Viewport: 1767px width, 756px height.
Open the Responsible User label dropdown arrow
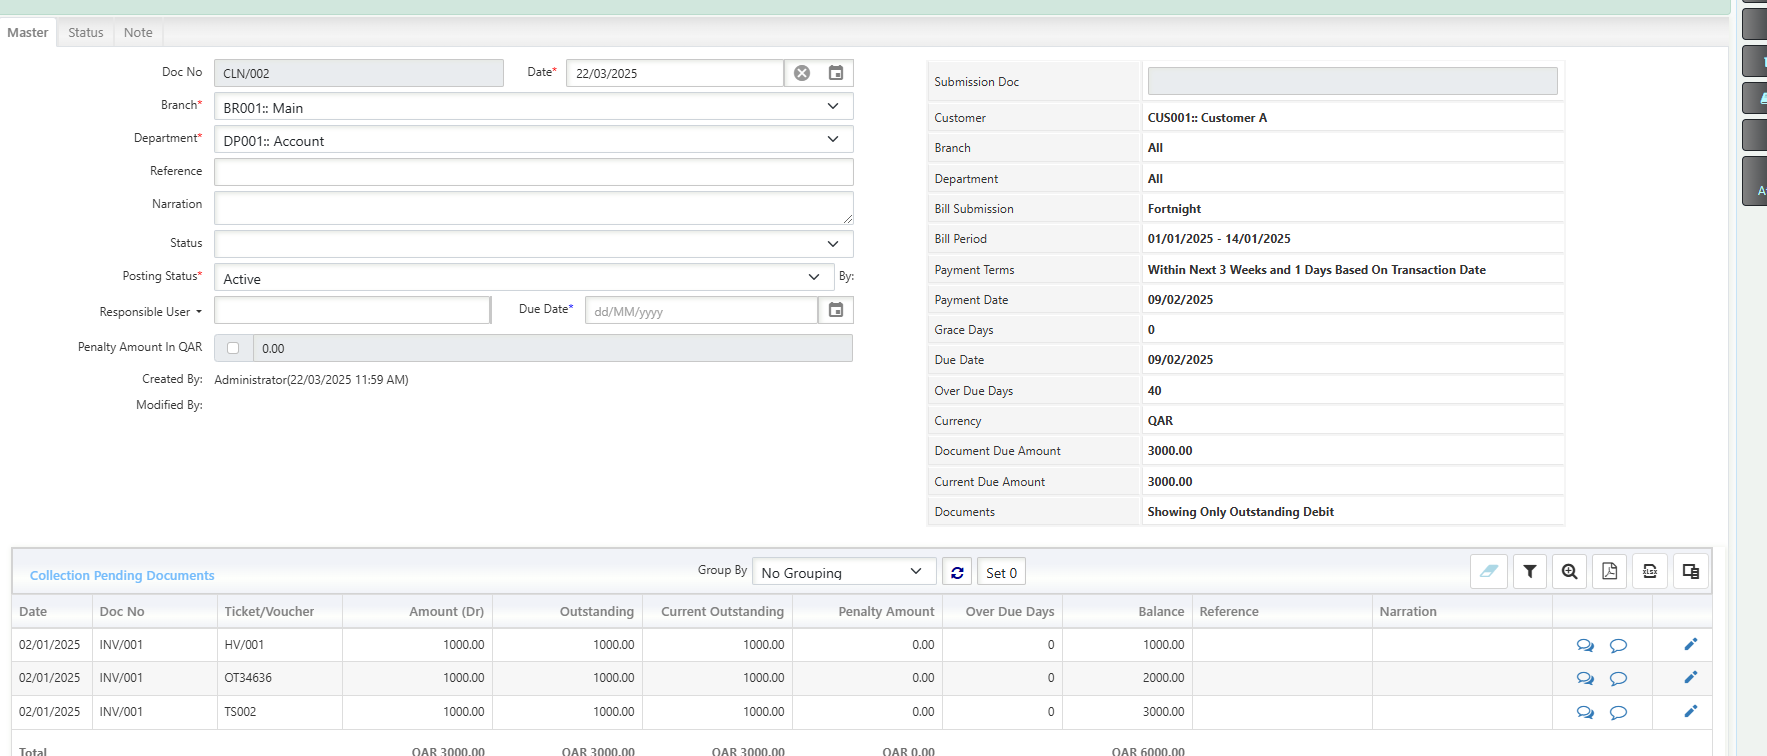[199, 312]
